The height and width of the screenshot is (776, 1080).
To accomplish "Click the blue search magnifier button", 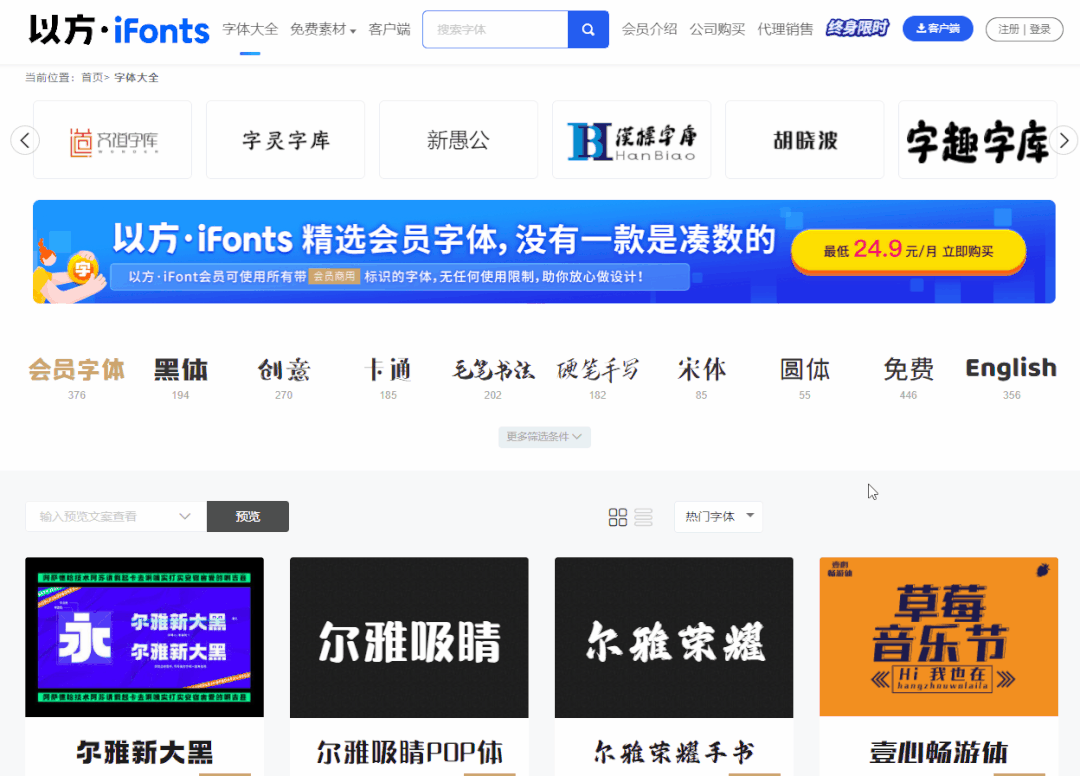I will 588,30.
